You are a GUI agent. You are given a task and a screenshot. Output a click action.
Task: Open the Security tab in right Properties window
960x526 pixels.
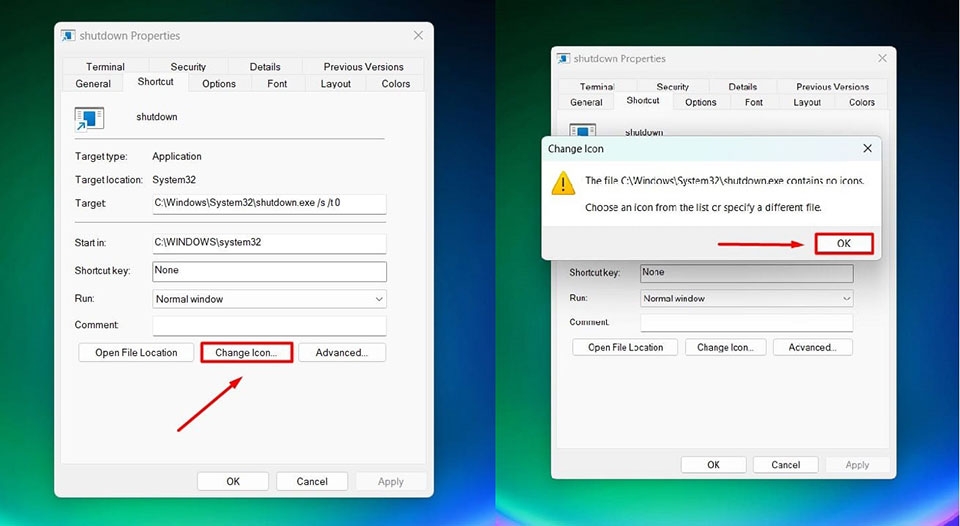coord(672,87)
